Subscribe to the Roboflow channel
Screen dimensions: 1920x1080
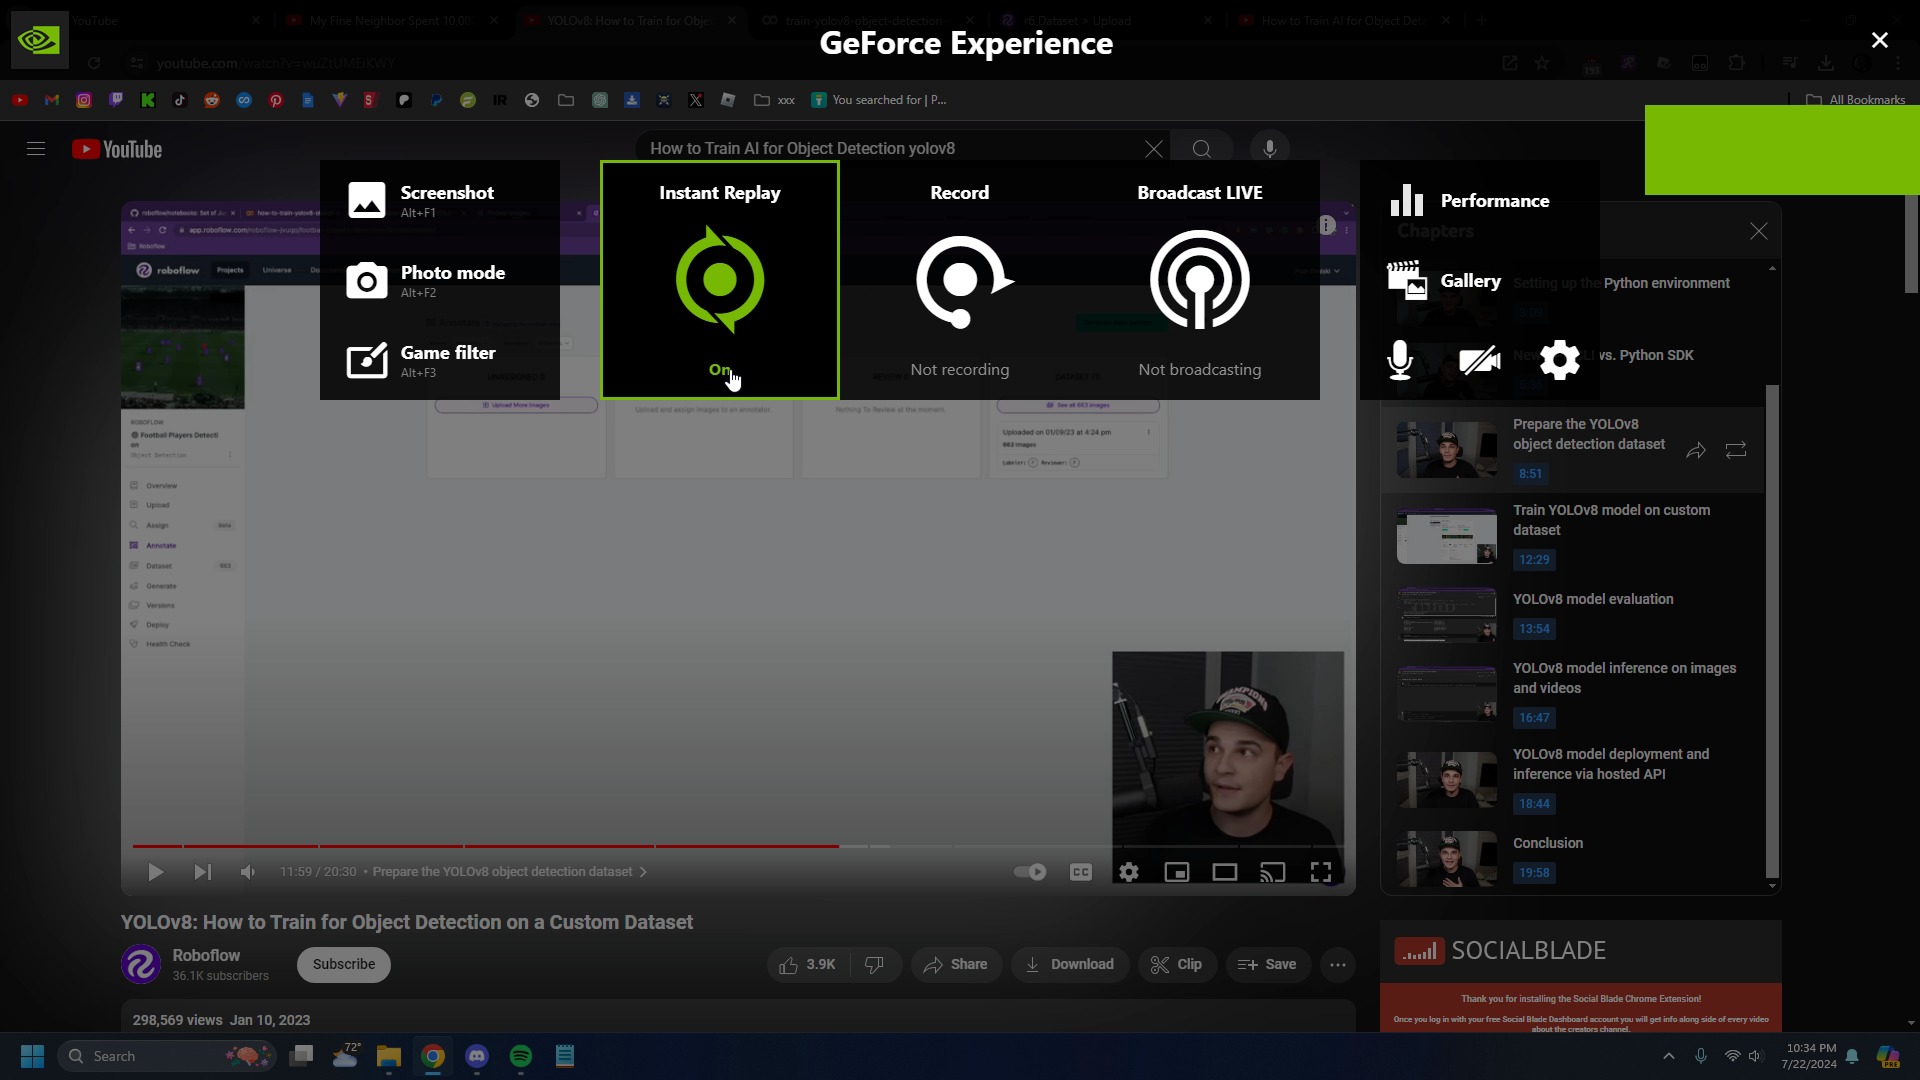coord(343,965)
